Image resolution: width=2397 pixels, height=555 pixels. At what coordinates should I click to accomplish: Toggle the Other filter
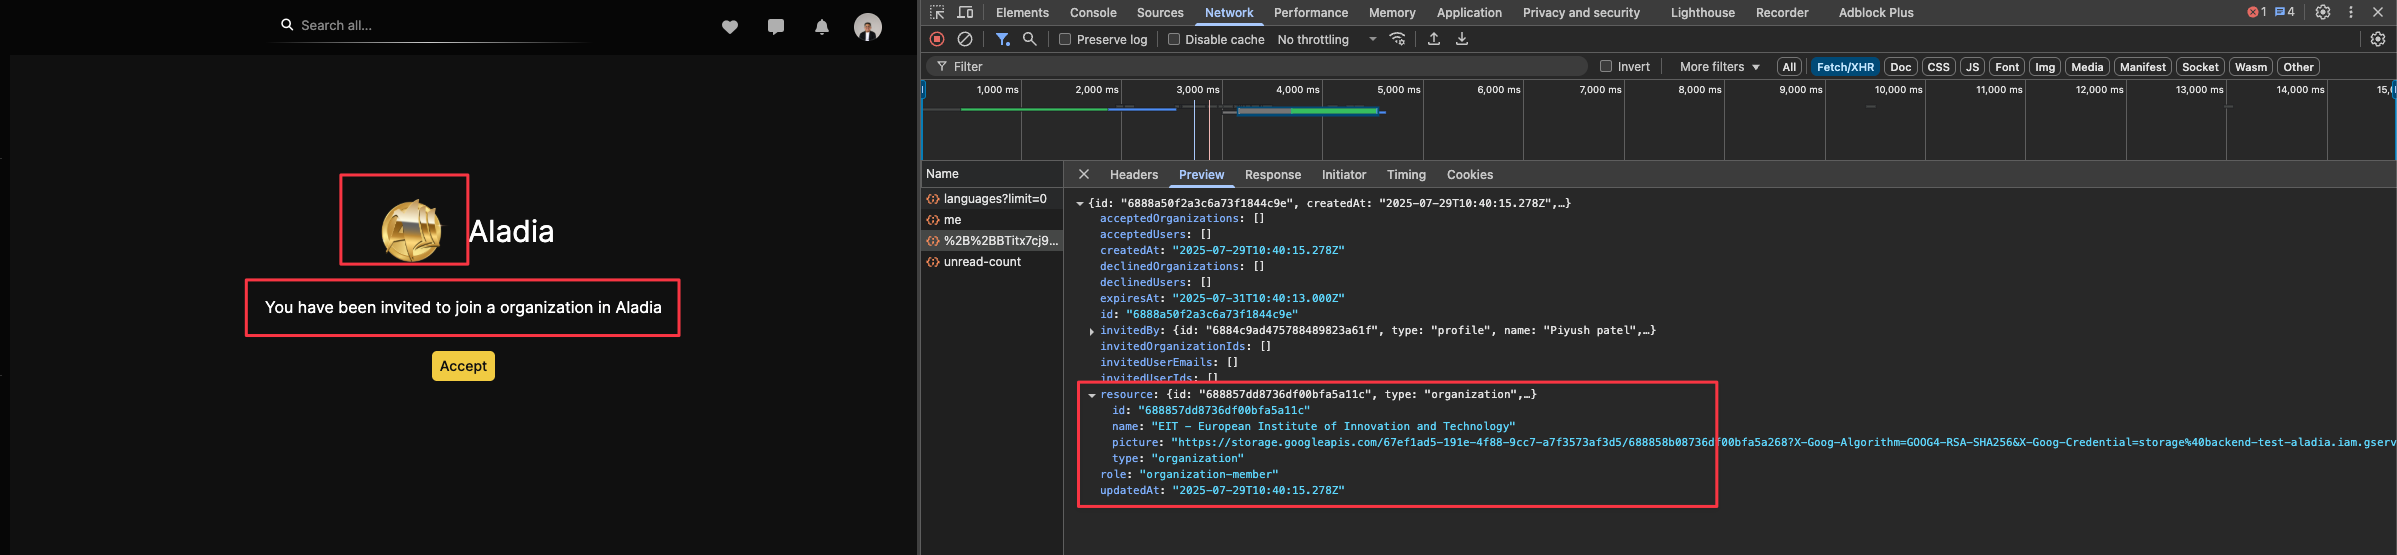(x=2298, y=67)
